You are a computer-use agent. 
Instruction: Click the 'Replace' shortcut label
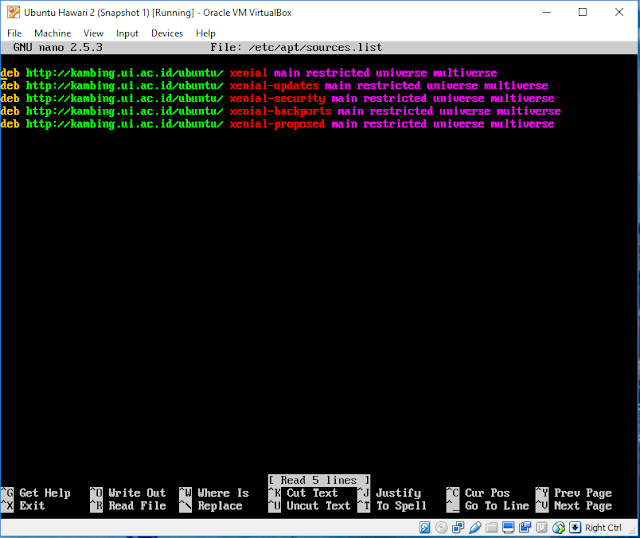tap(220, 506)
